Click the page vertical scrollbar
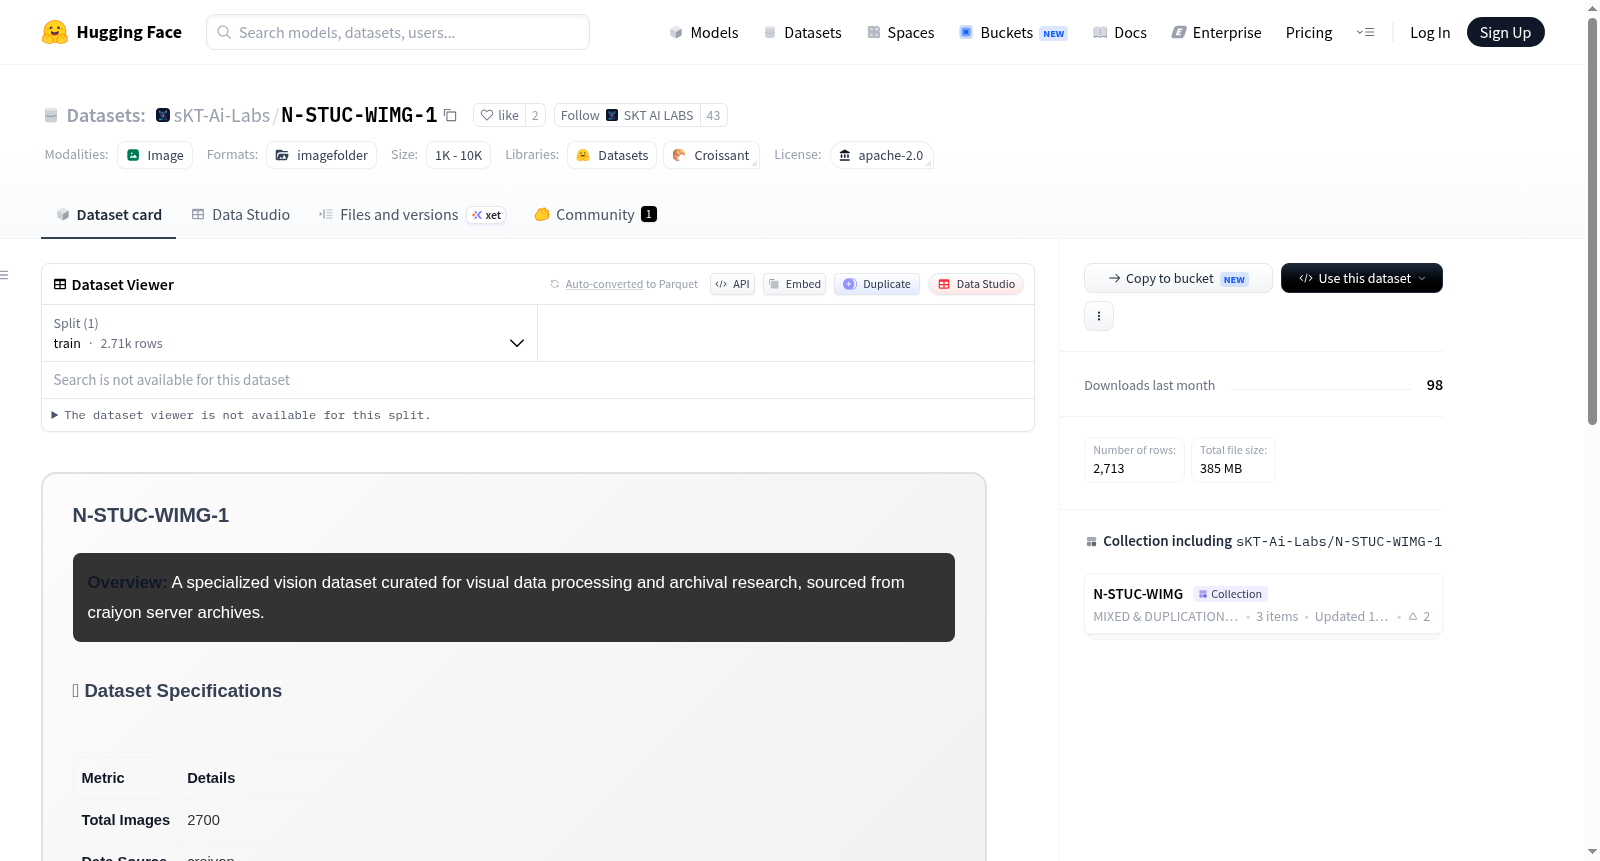The image size is (1600, 861). click(1592, 220)
